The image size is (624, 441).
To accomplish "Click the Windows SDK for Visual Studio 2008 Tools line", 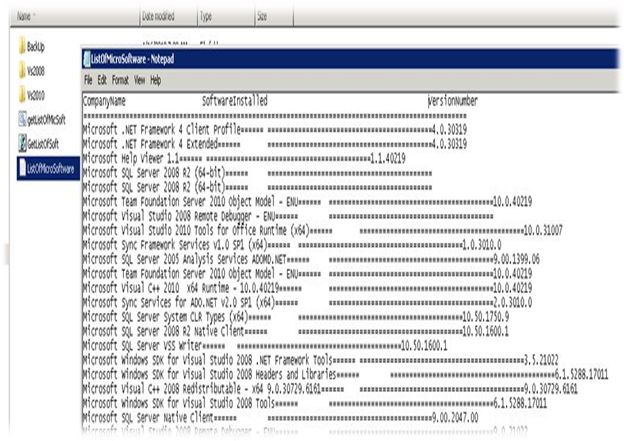I will point(315,403).
